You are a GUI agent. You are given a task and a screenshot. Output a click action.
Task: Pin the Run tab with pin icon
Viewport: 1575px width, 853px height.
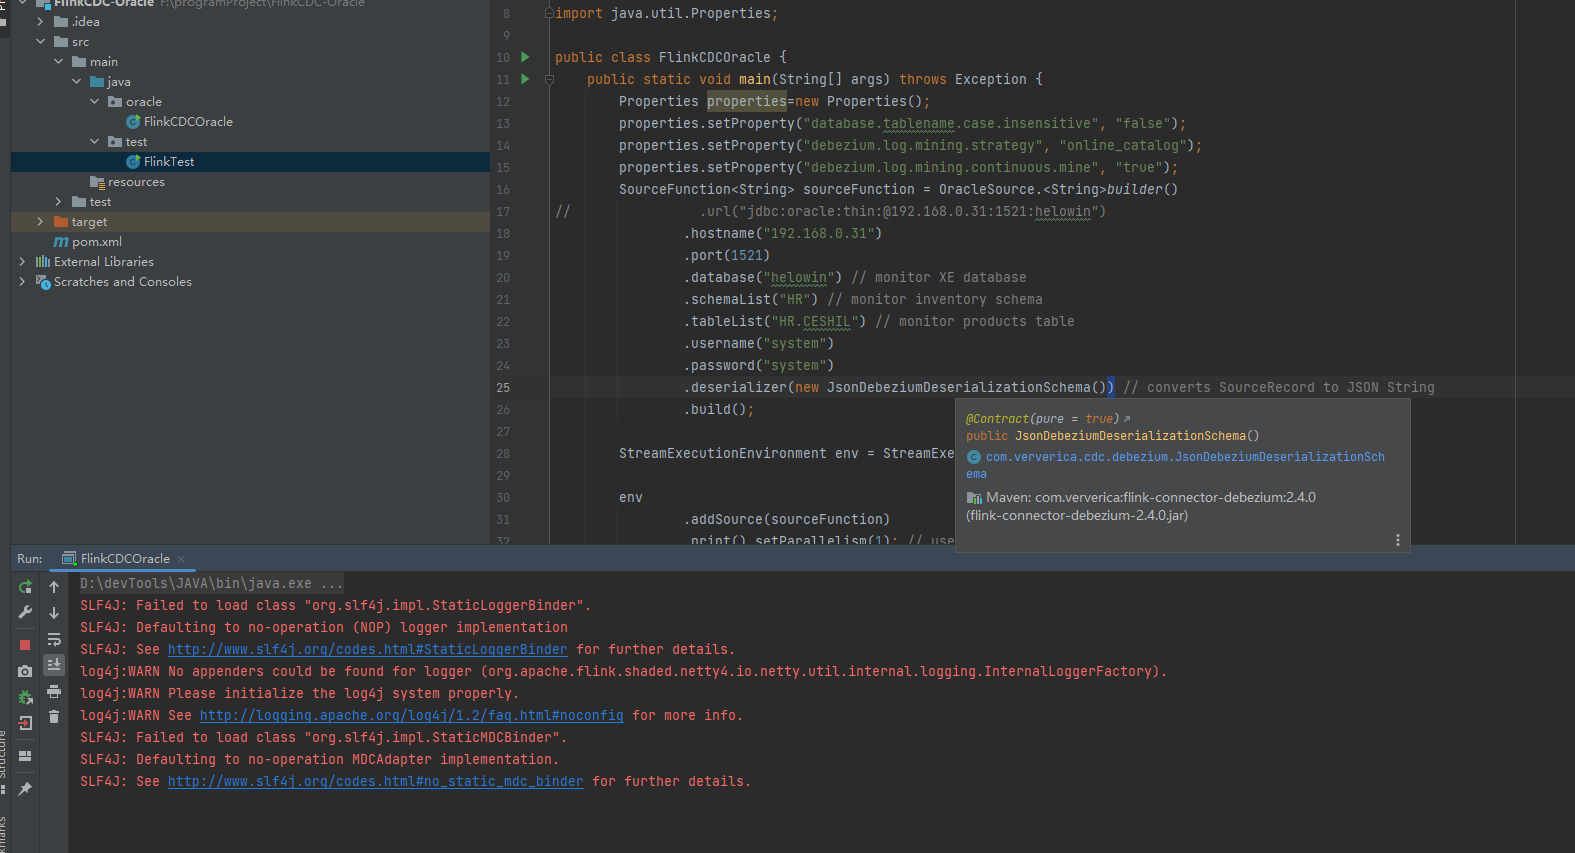click(x=25, y=789)
